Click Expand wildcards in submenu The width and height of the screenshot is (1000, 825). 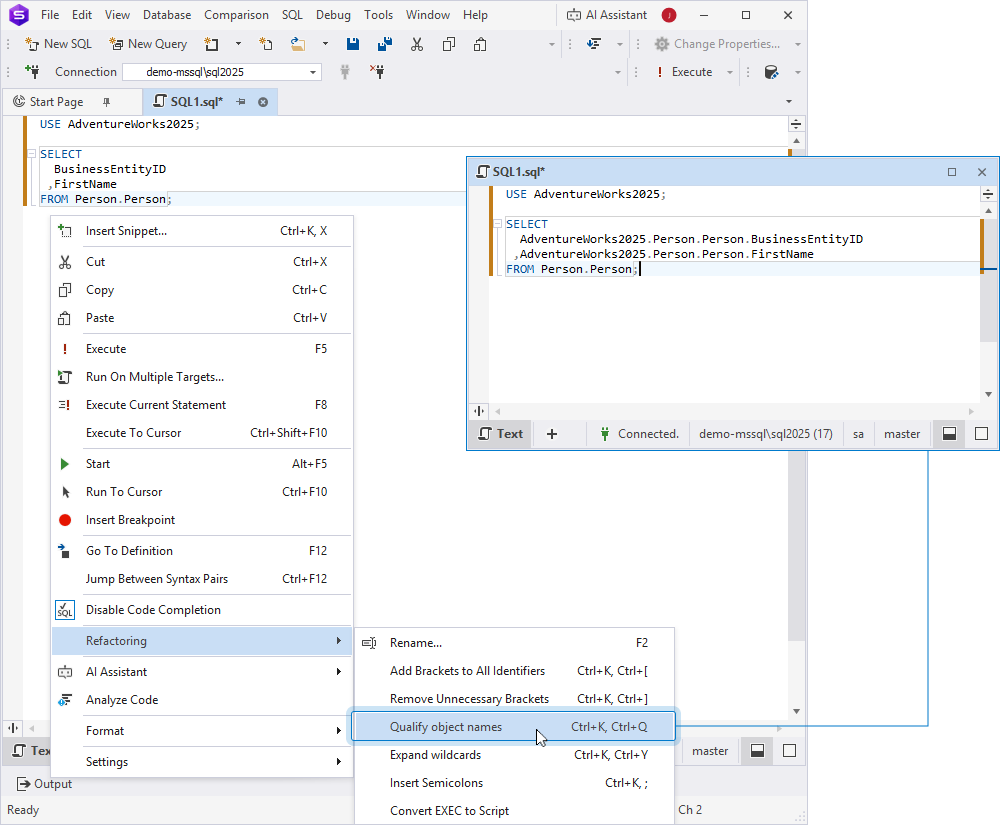[514, 755]
